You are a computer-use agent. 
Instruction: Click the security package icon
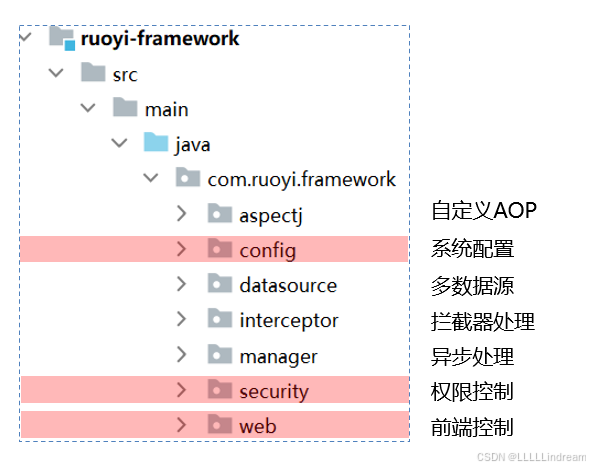coord(219,389)
